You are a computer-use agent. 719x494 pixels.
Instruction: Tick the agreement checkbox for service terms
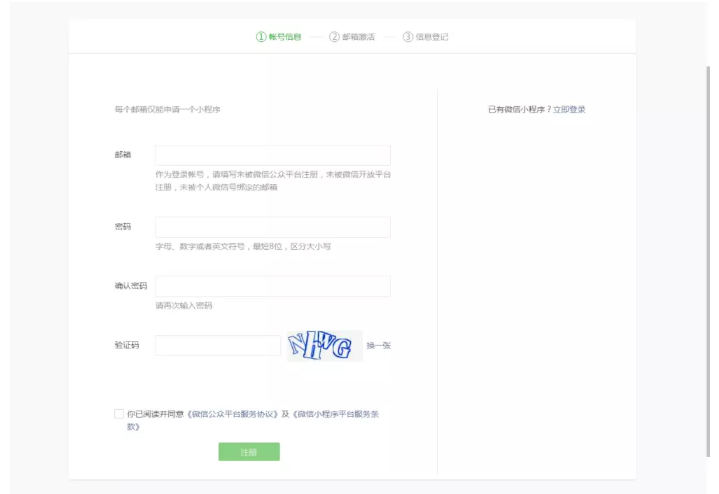coord(120,413)
